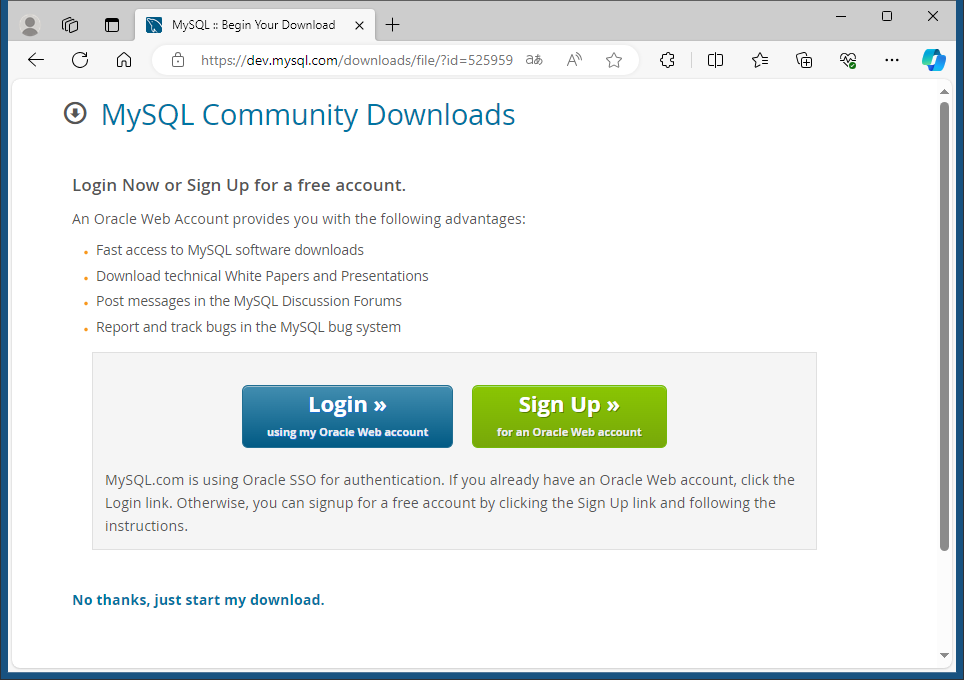Screen dimensions: 964x680
Task: Open the tab actions menu icon
Action: pos(112,25)
